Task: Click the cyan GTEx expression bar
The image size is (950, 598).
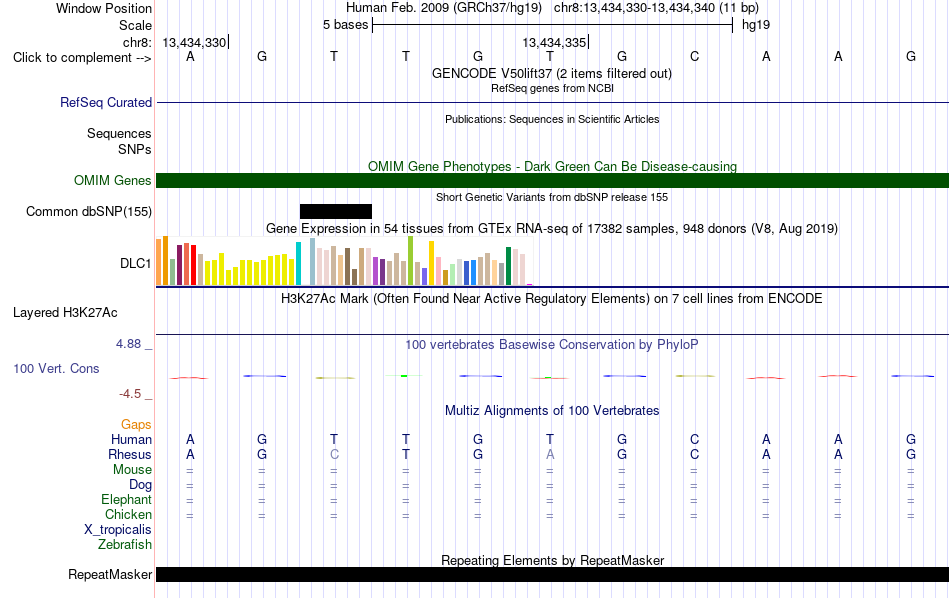Action: [298, 264]
